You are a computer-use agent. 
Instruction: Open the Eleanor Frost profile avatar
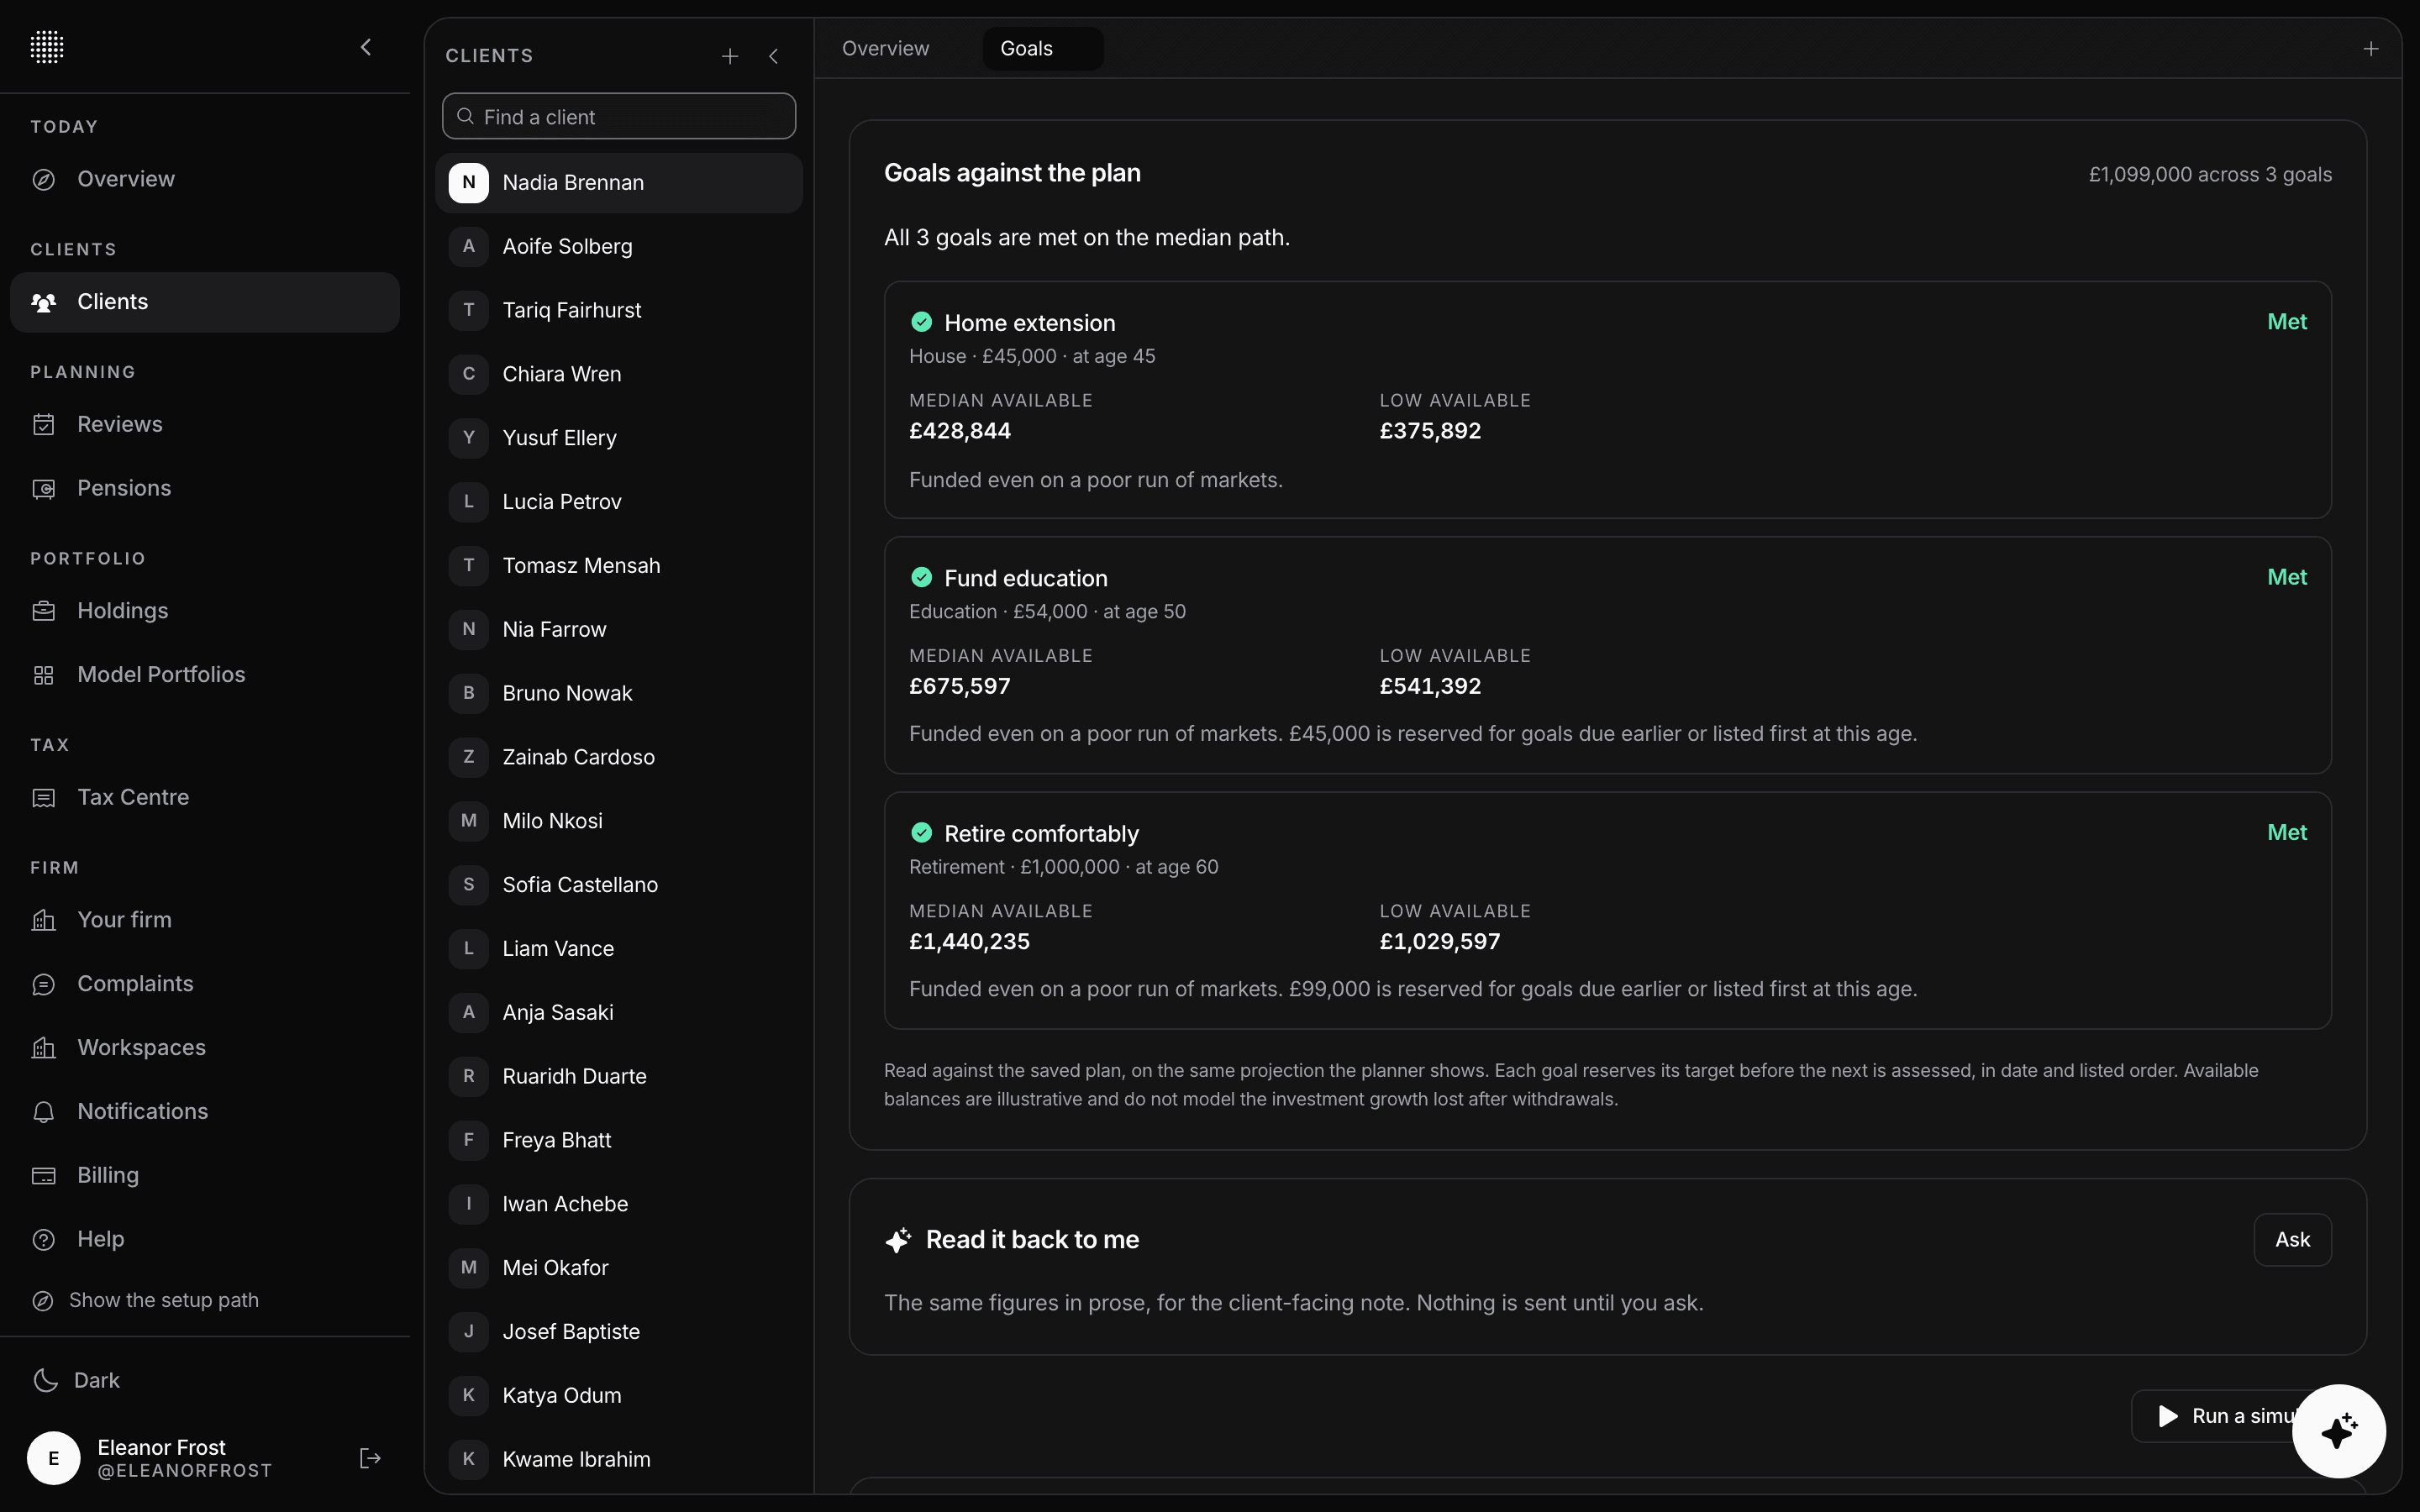pyautogui.click(x=54, y=1458)
